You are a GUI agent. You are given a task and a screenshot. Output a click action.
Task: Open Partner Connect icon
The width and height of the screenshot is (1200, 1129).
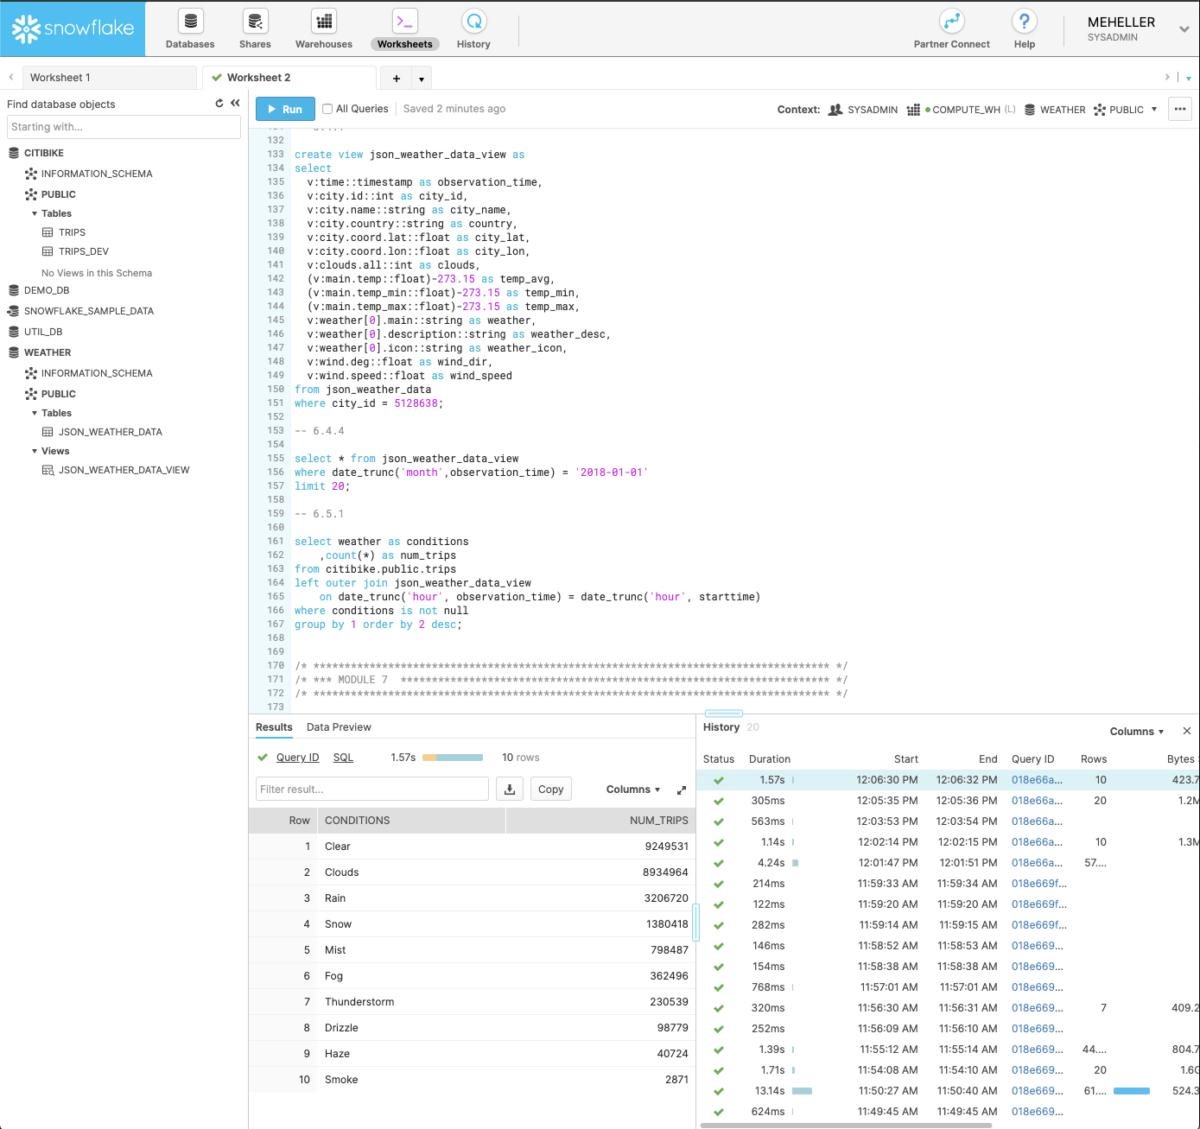951,21
